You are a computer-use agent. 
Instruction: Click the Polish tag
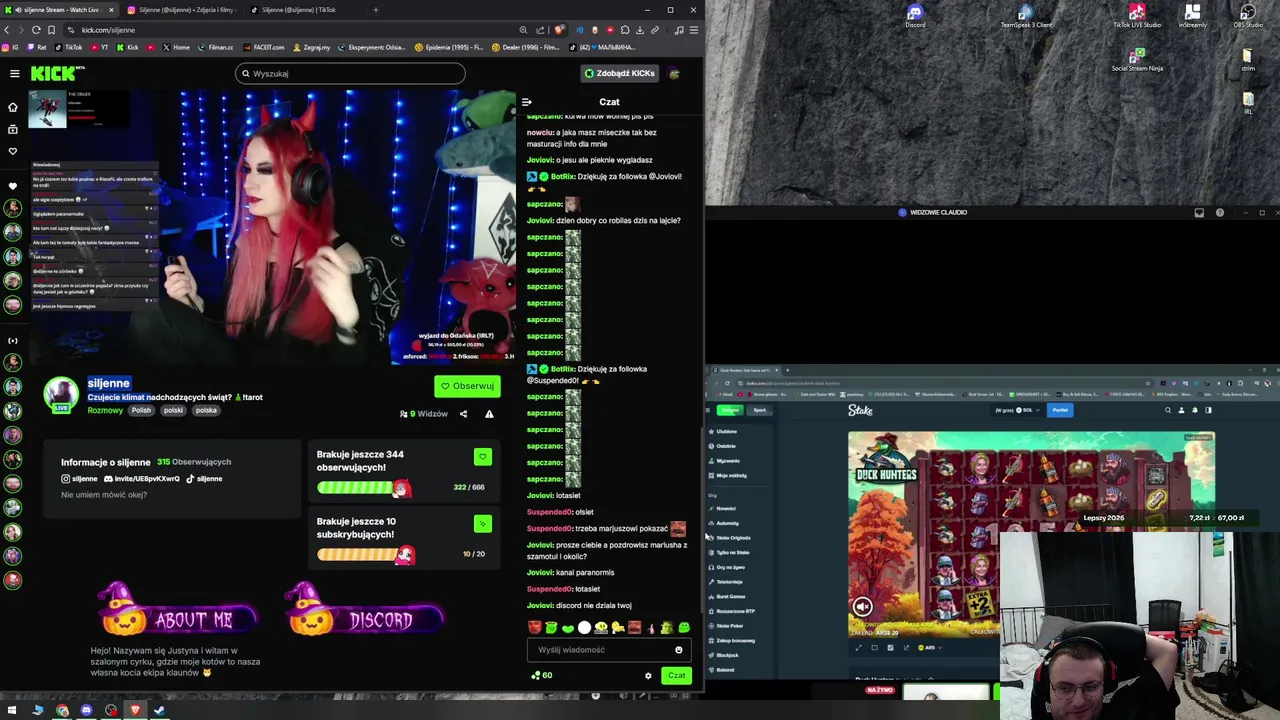[141, 410]
